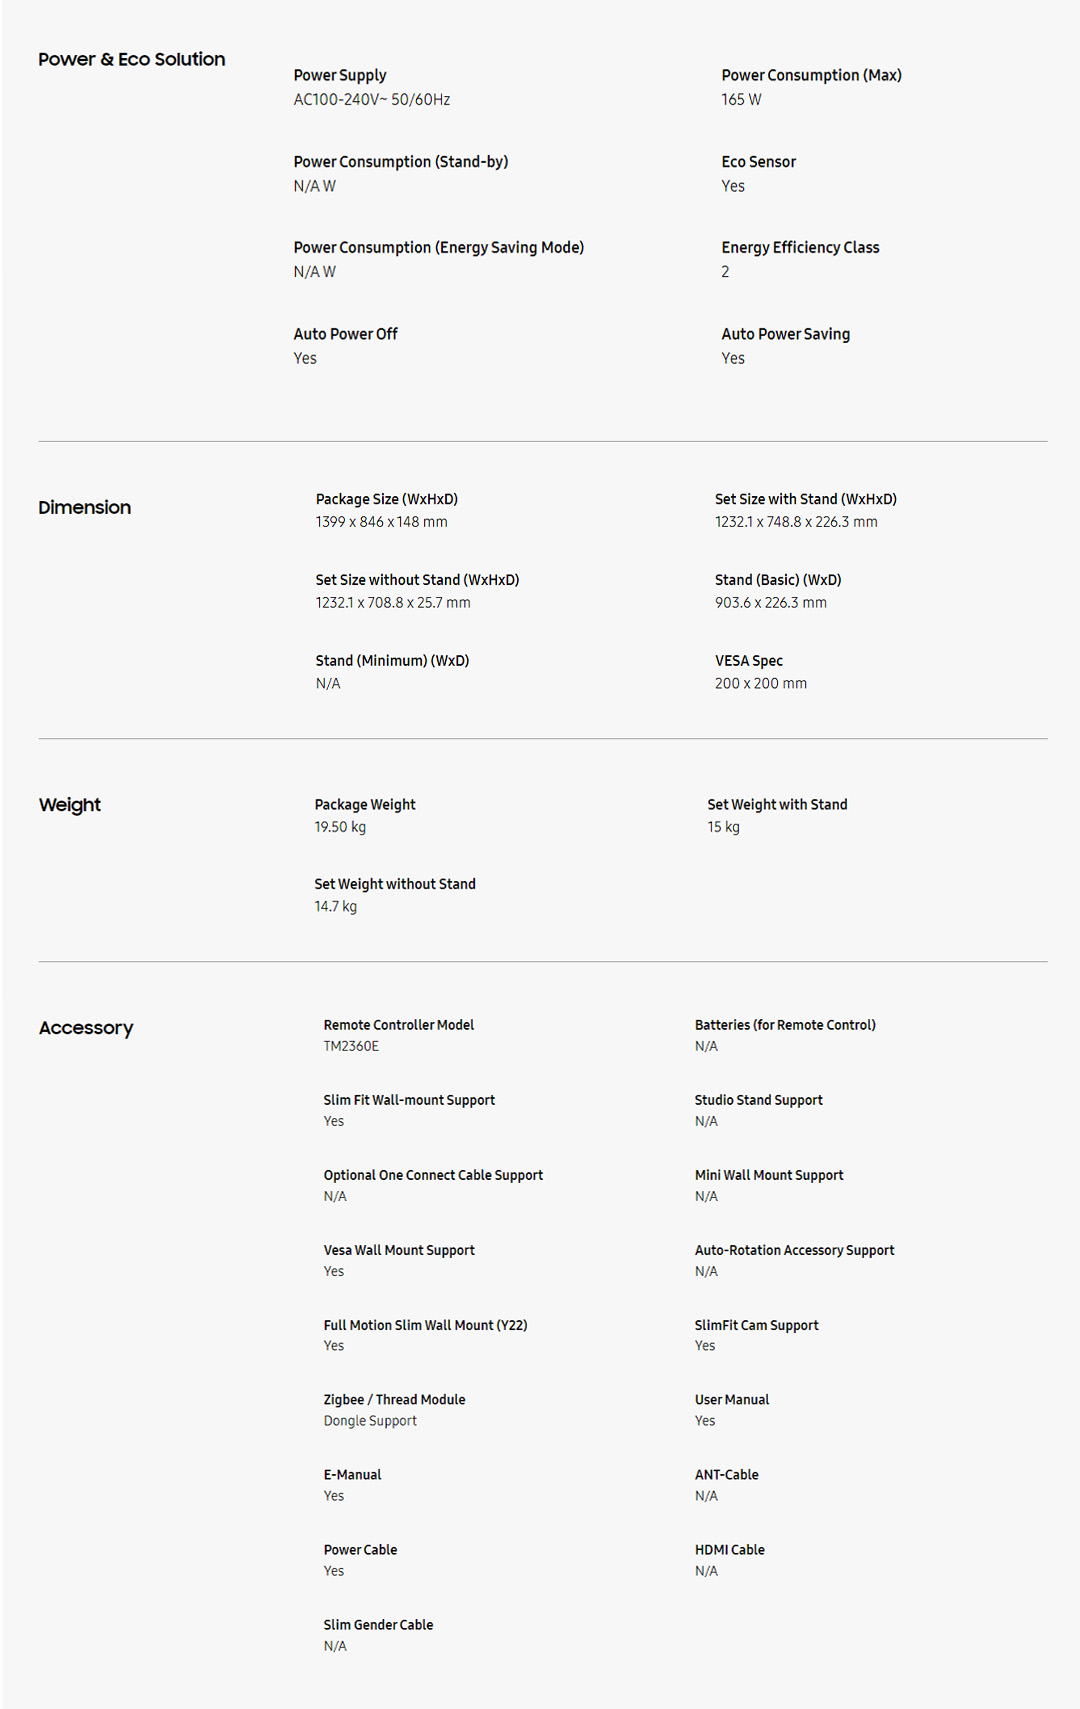This screenshot has width=1080, height=1709.
Task: Select the Power Supply label
Action: click(x=339, y=75)
